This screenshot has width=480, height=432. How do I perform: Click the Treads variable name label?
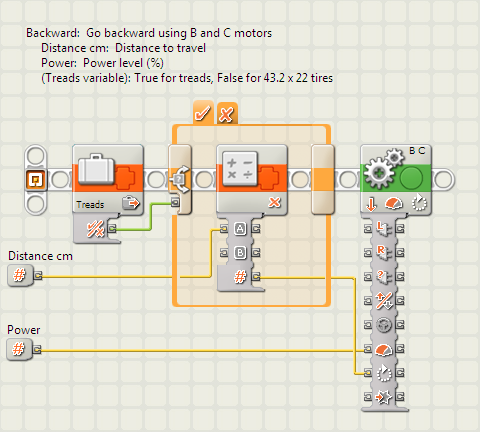[x=90, y=204]
